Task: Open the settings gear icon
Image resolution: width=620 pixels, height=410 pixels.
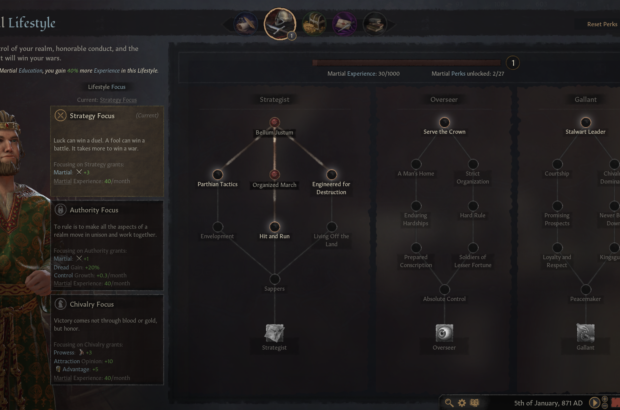Action: coord(462,402)
